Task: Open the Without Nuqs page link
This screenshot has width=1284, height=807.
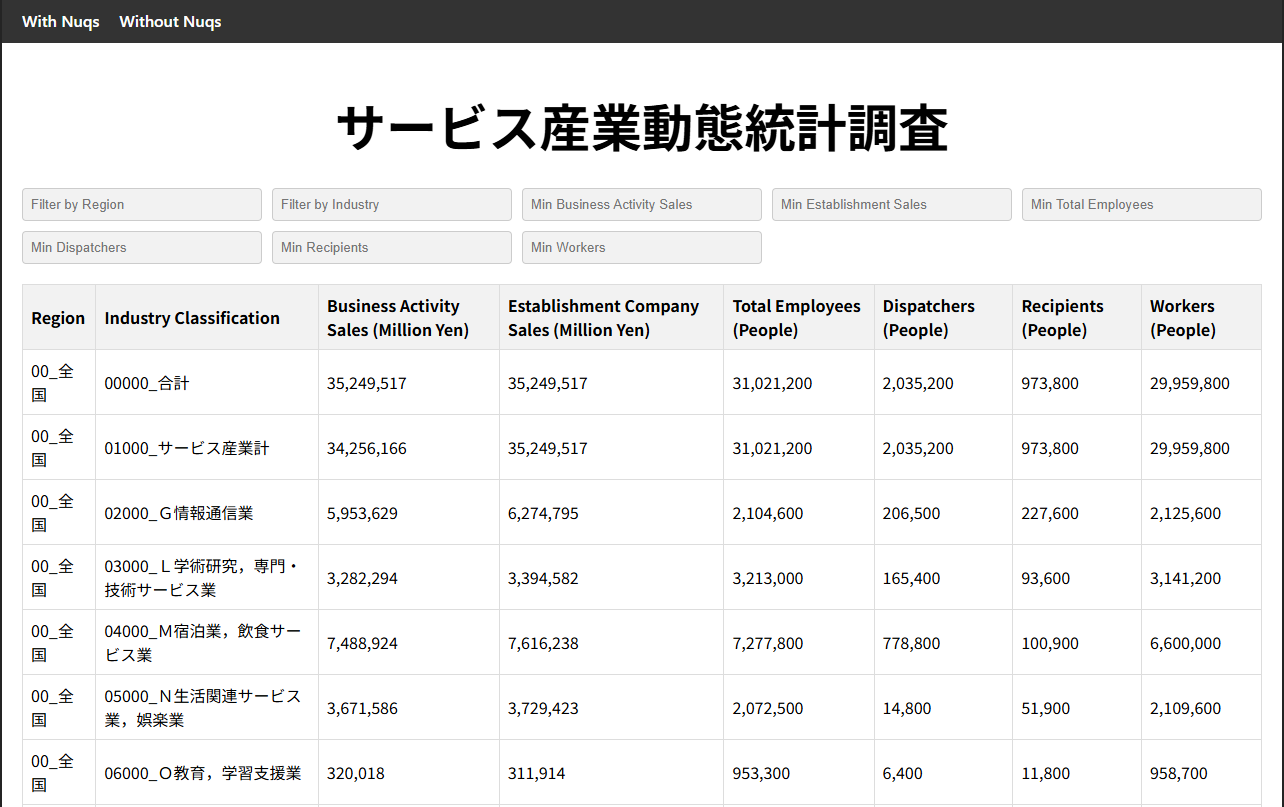Action: pos(170,22)
